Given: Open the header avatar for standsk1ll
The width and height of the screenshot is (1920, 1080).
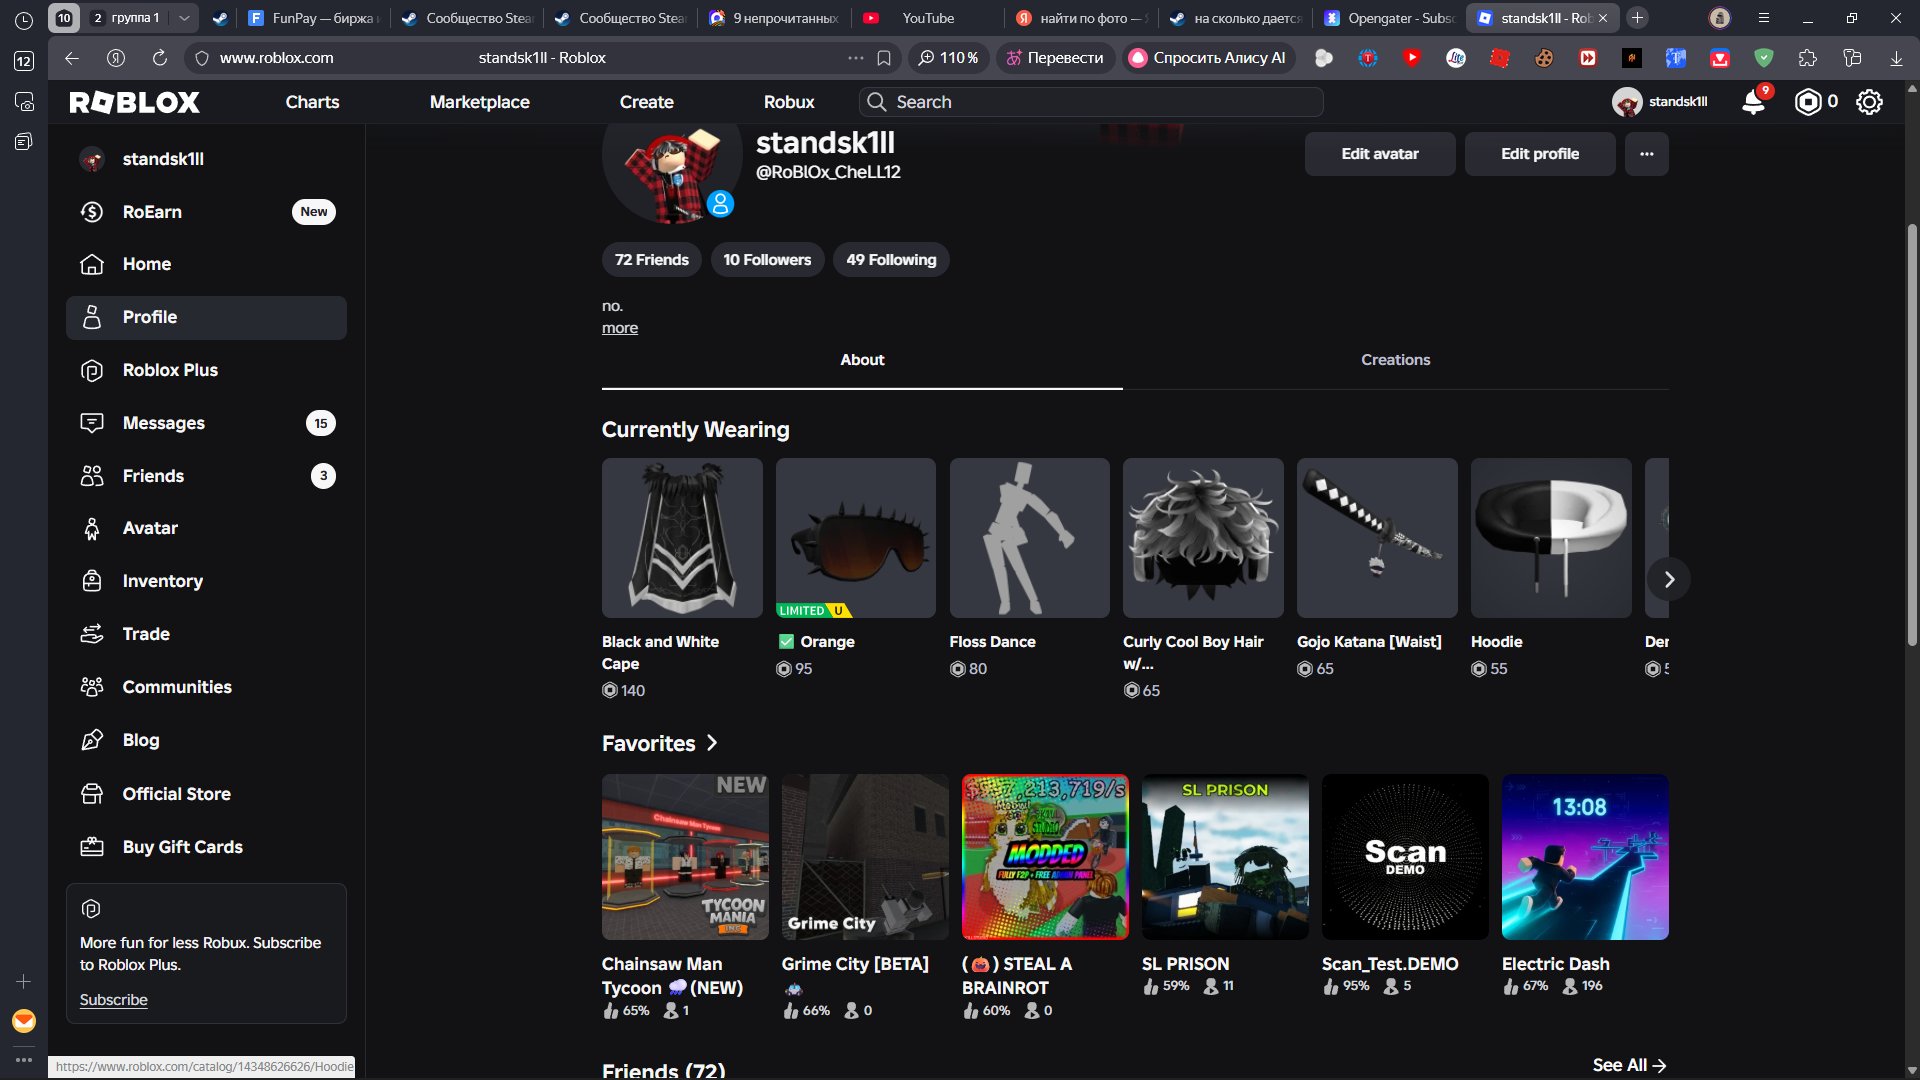Looking at the screenshot, I should click(1627, 102).
